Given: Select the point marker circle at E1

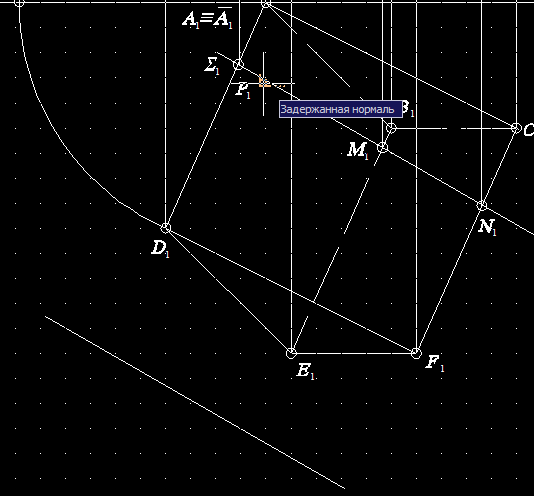Looking at the screenshot, I should (x=292, y=353).
